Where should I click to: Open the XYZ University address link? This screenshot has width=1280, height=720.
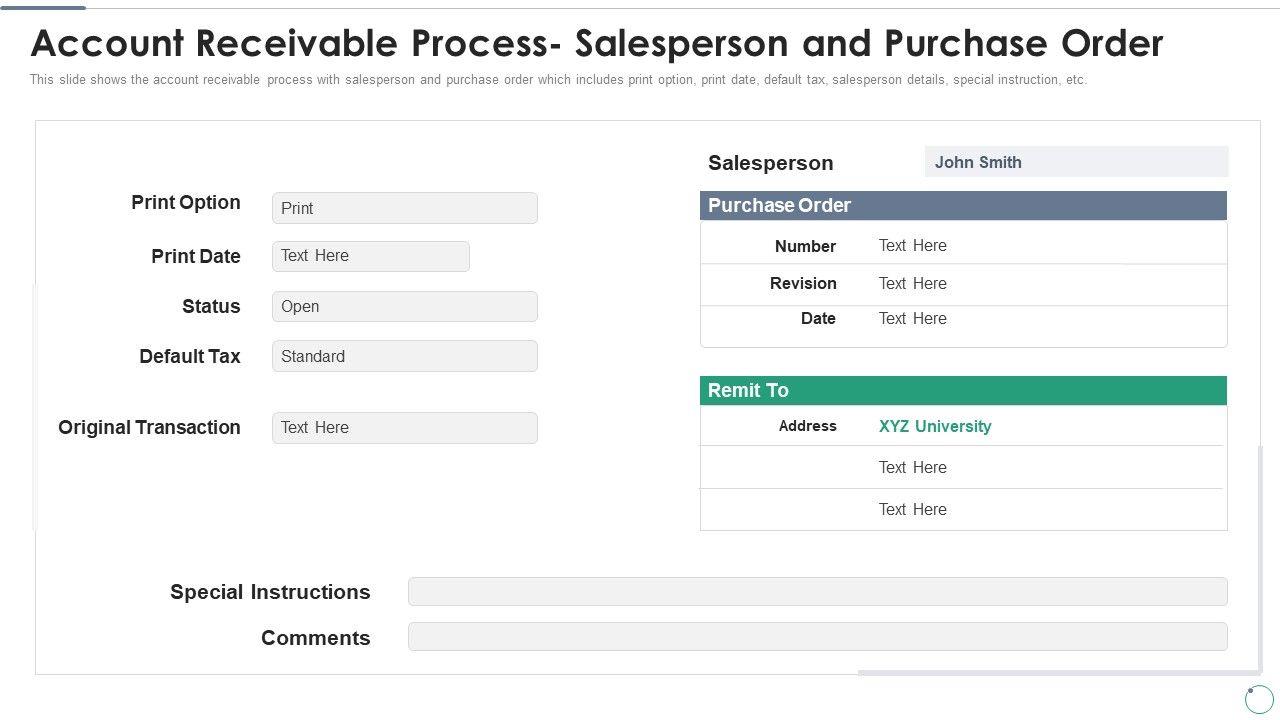tap(935, 427)
